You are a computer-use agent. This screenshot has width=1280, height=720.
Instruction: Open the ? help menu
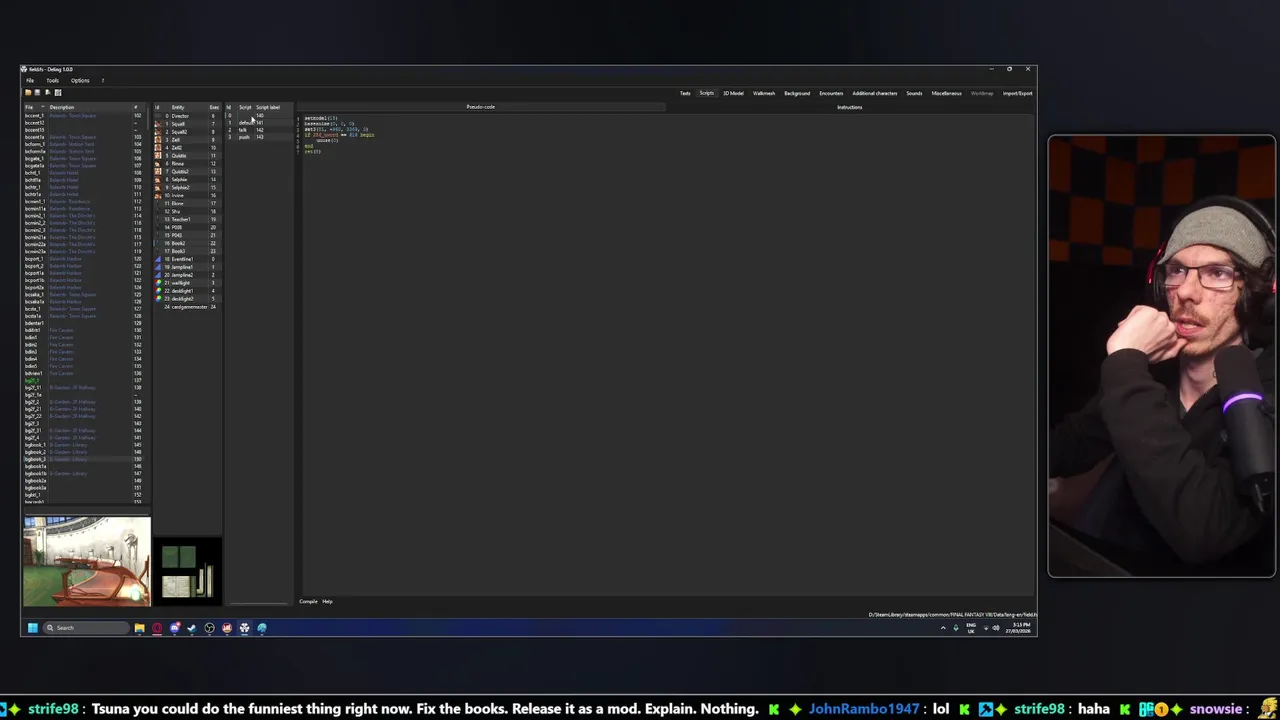point(102,81)
